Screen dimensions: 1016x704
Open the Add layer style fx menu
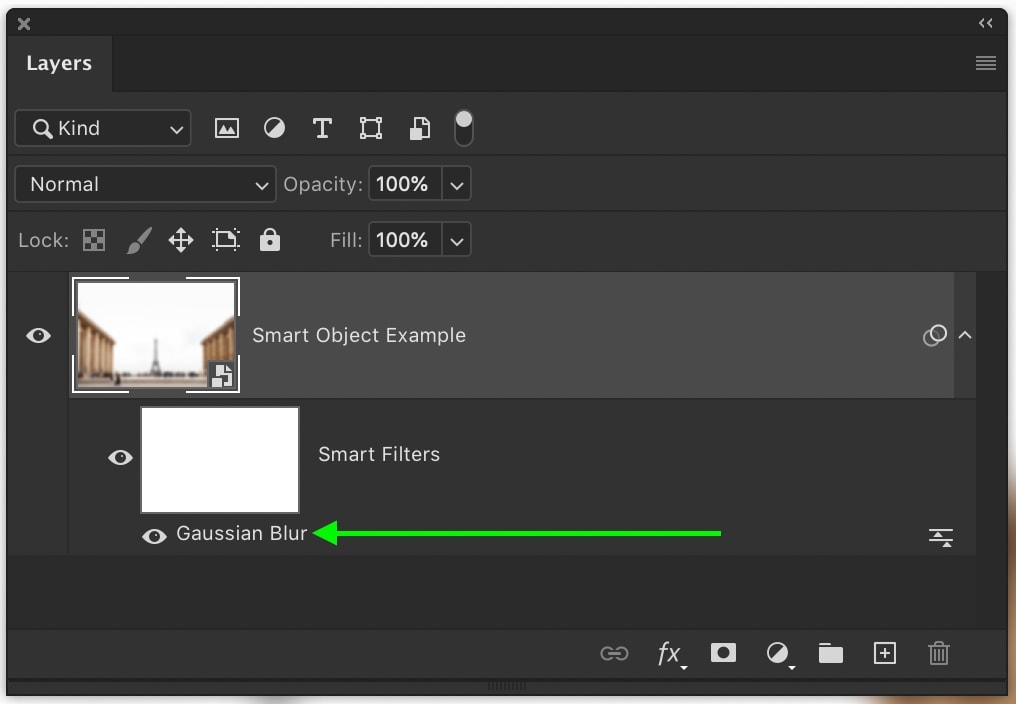tap(670, 653)
